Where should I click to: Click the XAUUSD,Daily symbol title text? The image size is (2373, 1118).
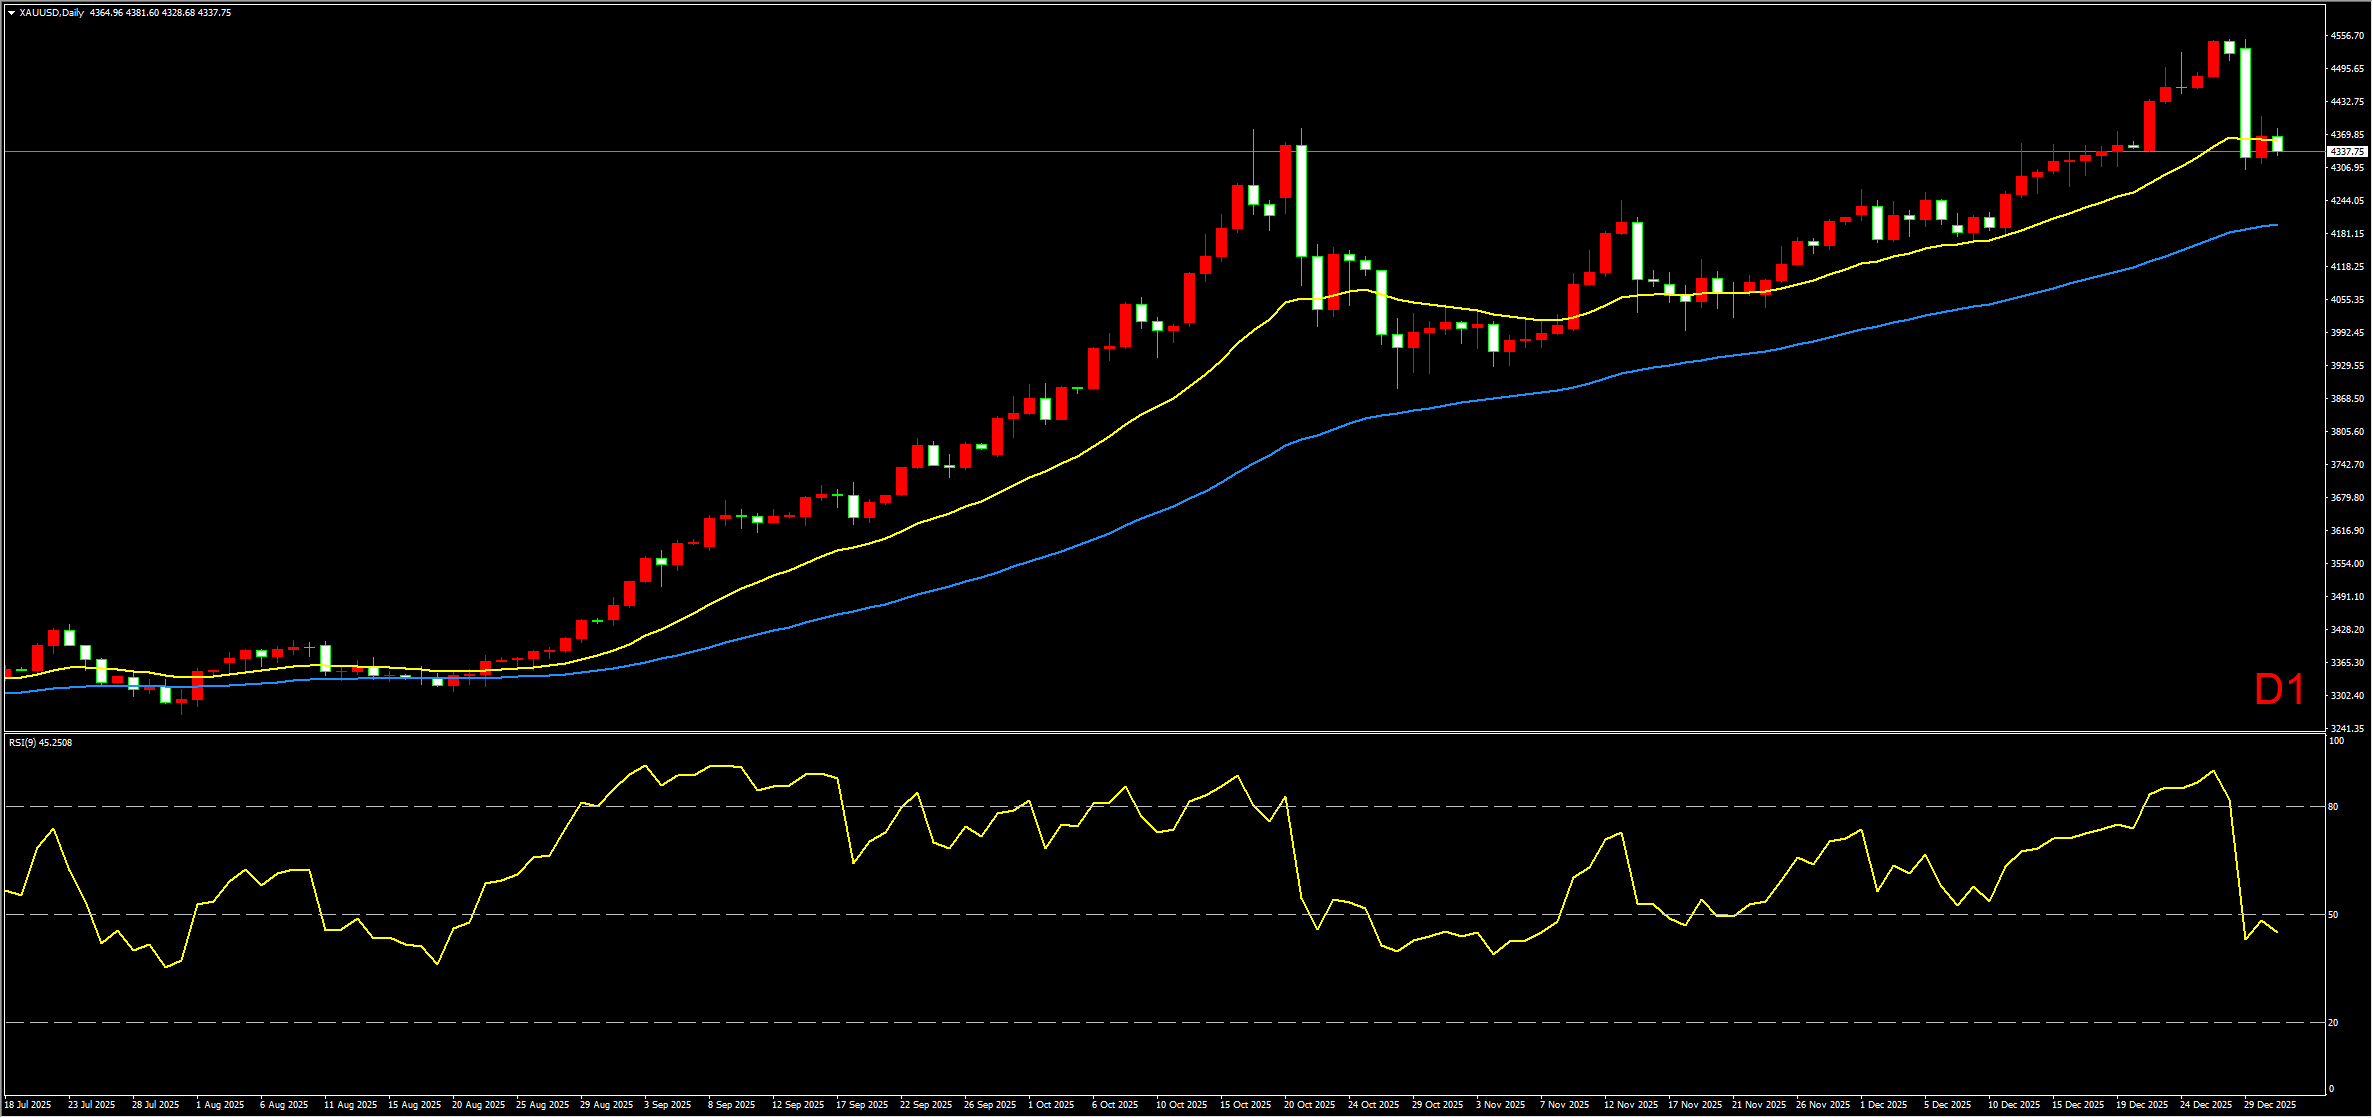[x=52, y=13]
